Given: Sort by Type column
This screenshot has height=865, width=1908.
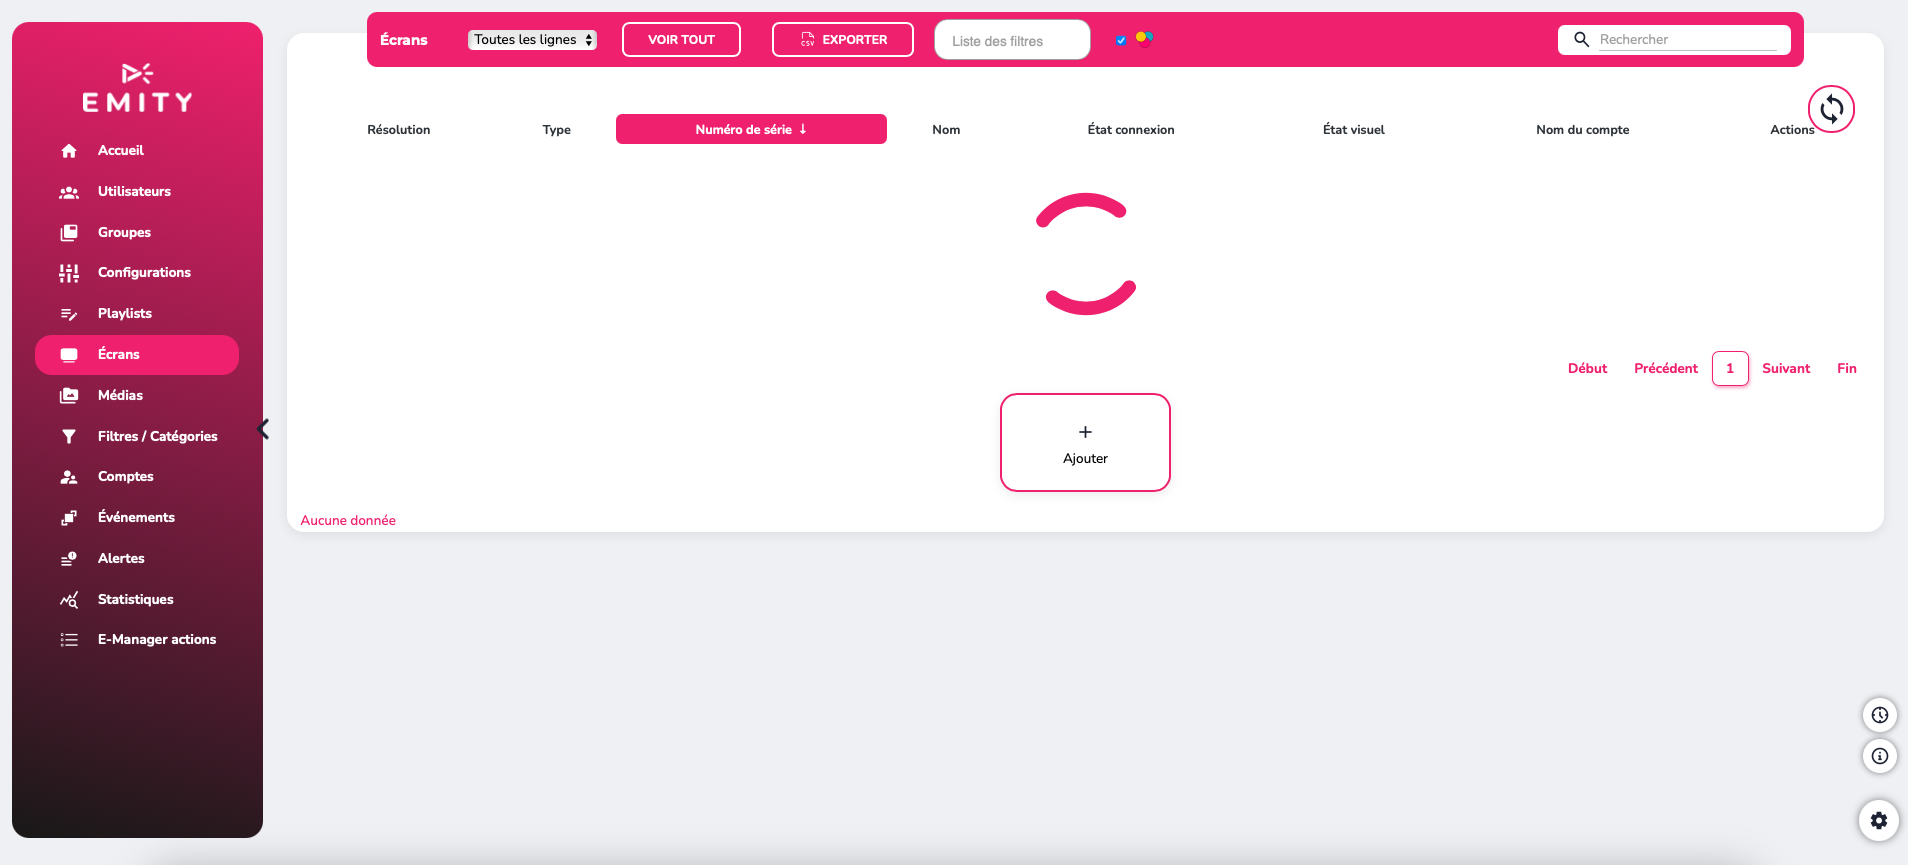Looking at the screenshot, I should coord(557,130).
